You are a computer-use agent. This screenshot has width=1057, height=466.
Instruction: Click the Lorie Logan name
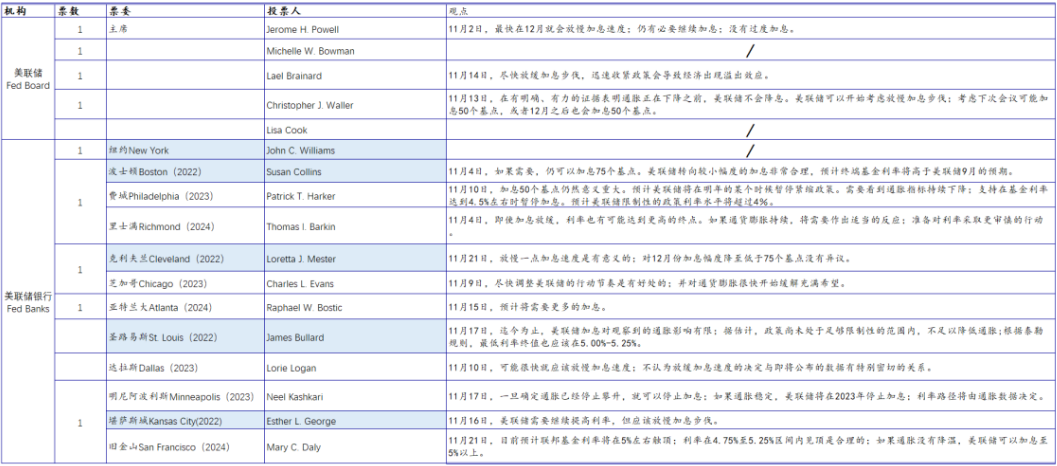pyautogui.click(x=291, y=369)
